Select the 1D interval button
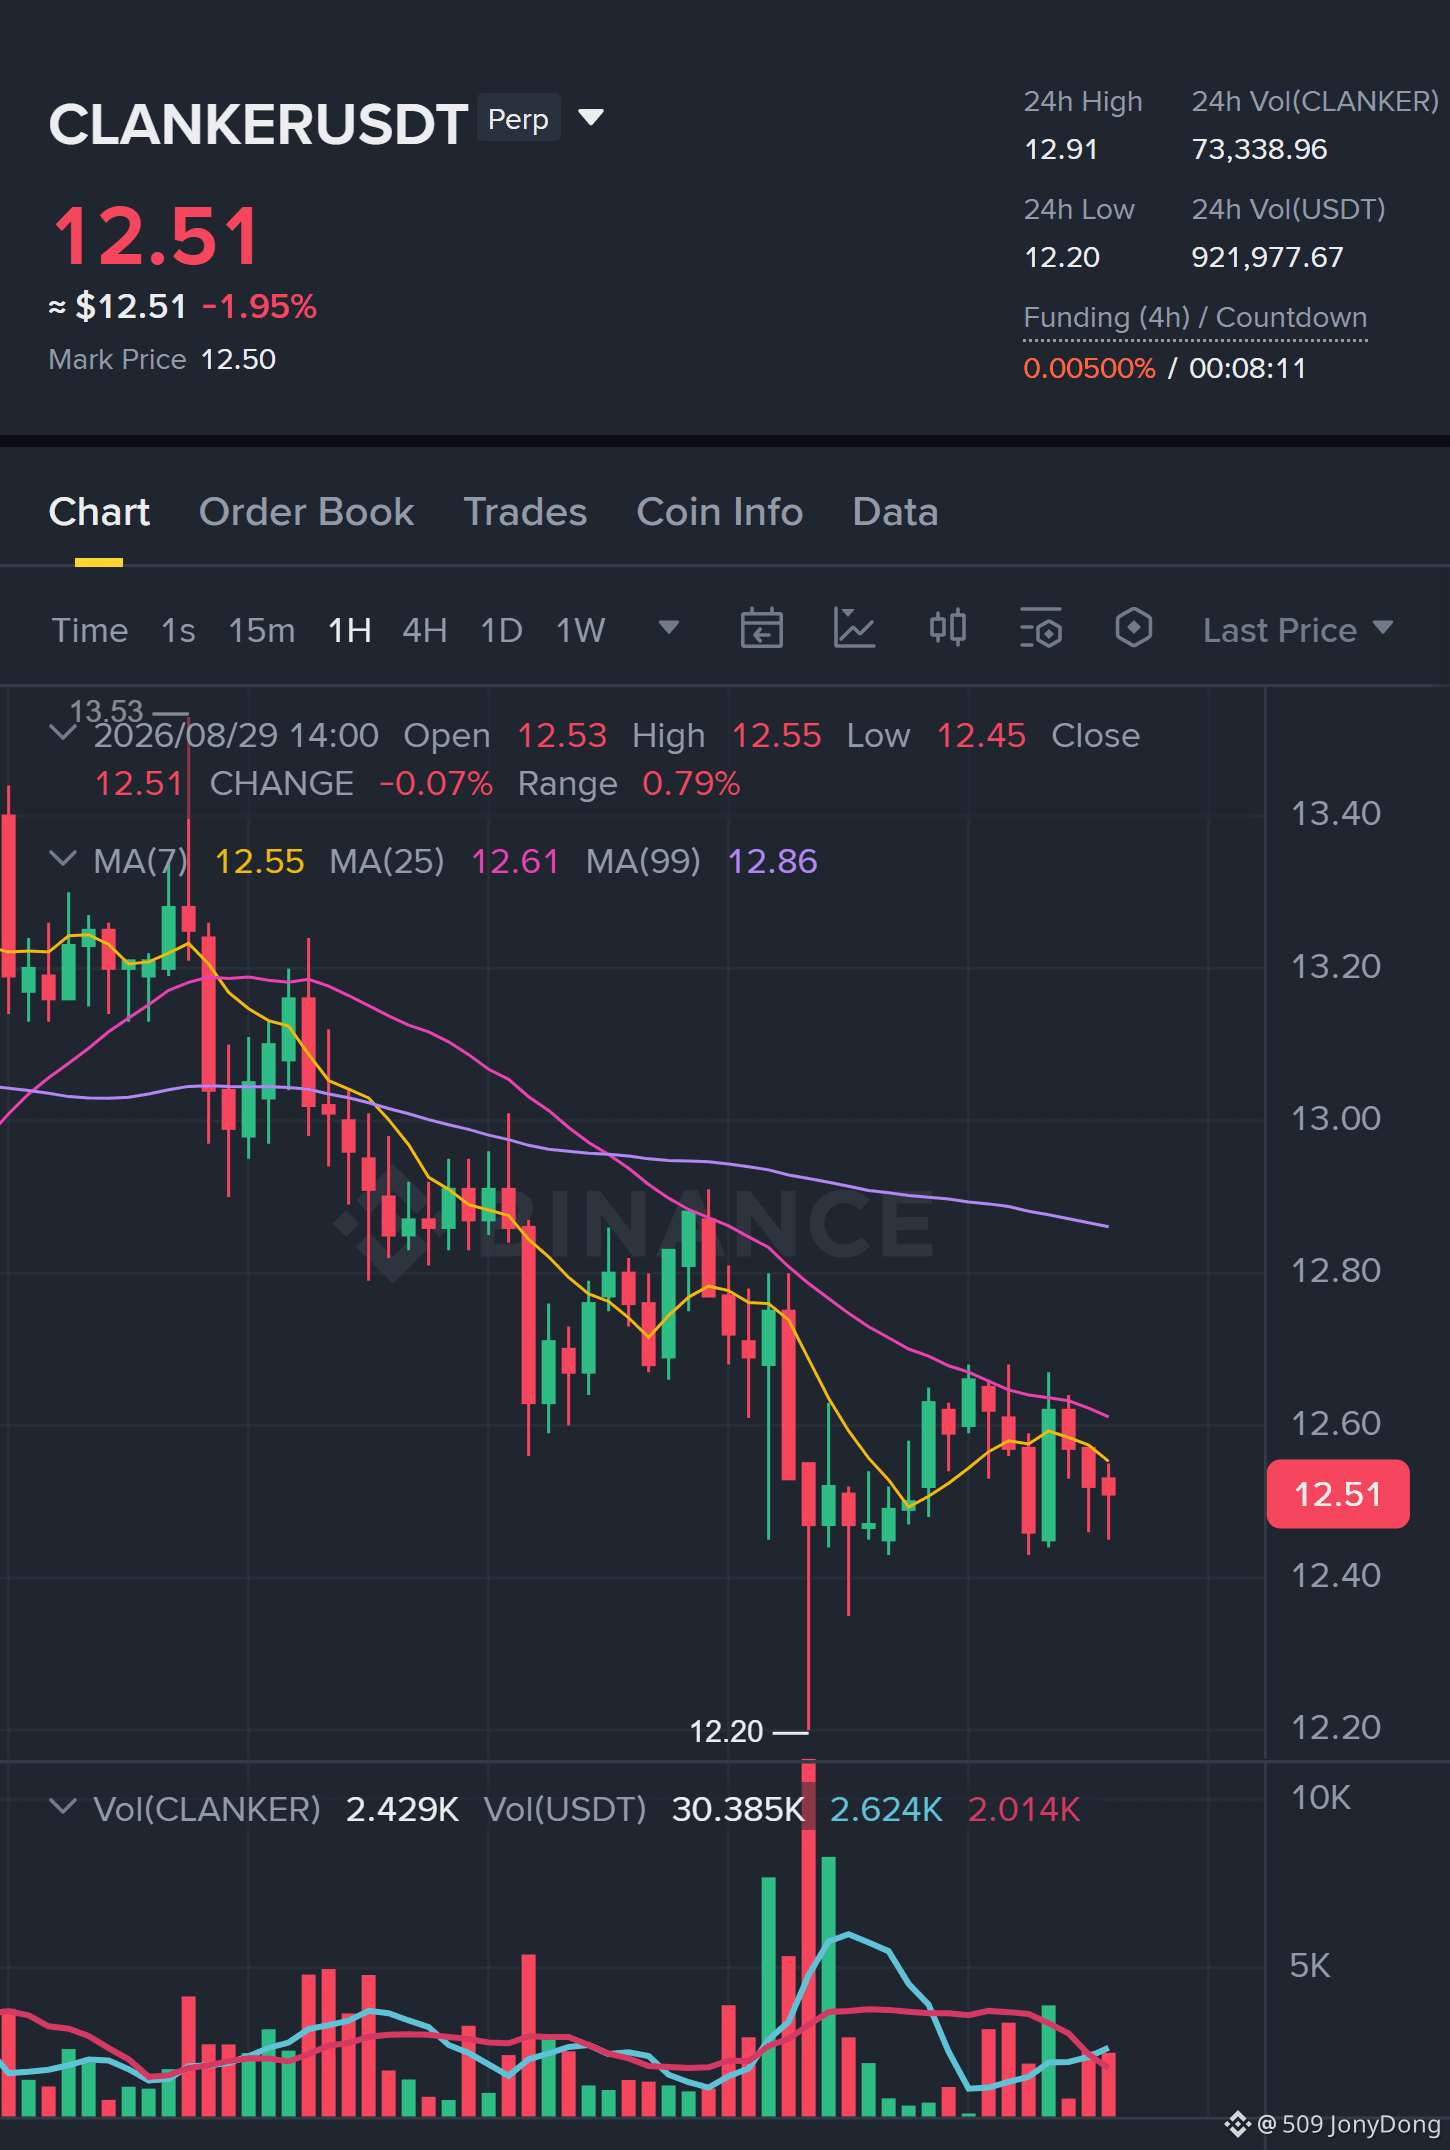Screen dimensions: 1450x2150 501,630
